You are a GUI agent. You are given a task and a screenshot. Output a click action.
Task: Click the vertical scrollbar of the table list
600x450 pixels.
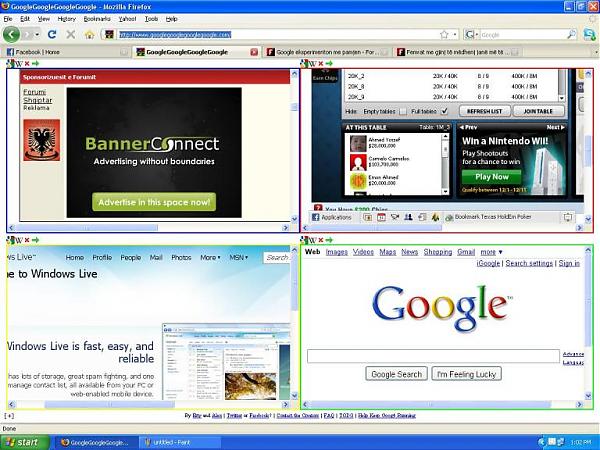561,85
